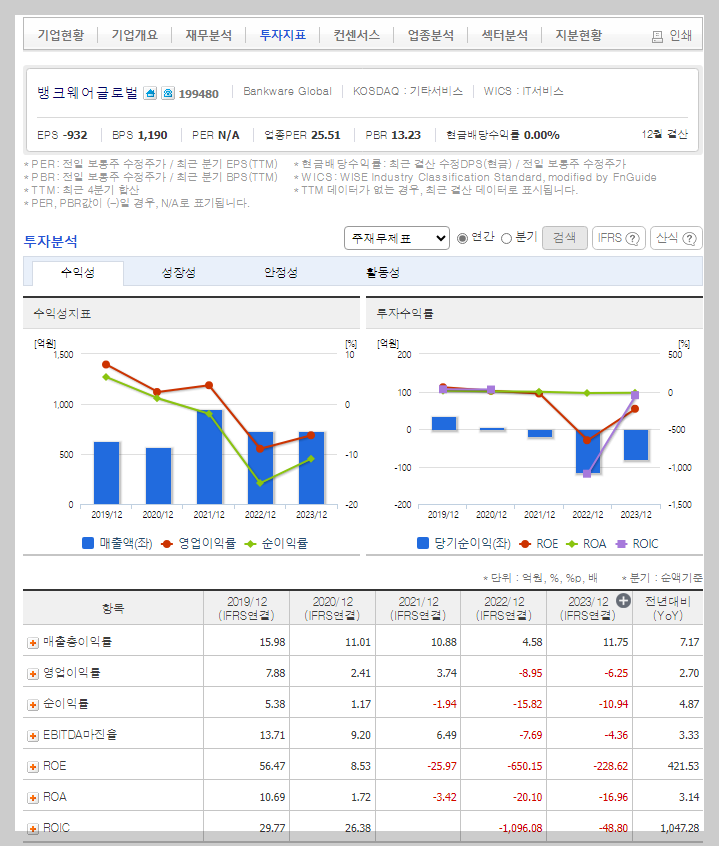Screen dimensions: 719x846
Task: Click the Bankware Global company name text
Action: (287, 91)
